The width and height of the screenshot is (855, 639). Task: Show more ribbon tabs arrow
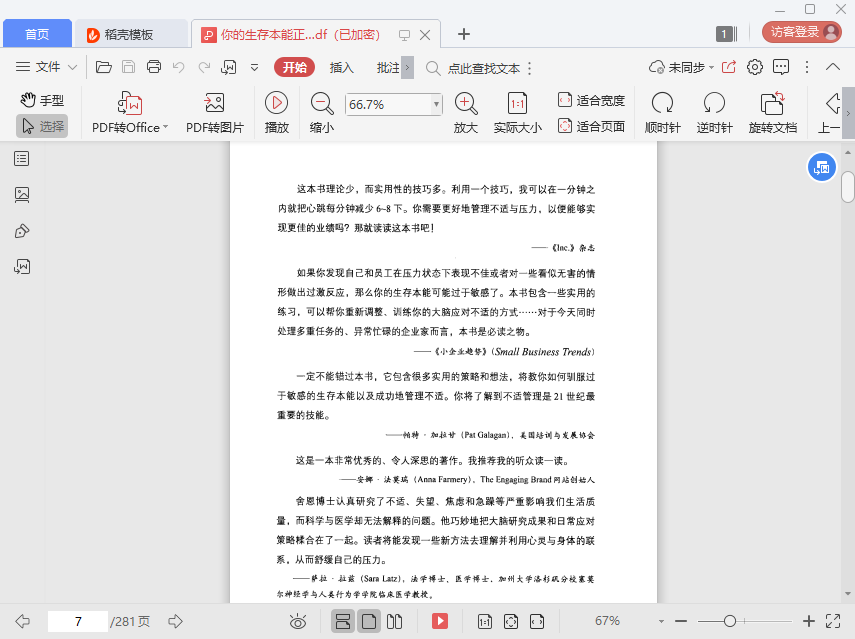(x=407, y=68)
